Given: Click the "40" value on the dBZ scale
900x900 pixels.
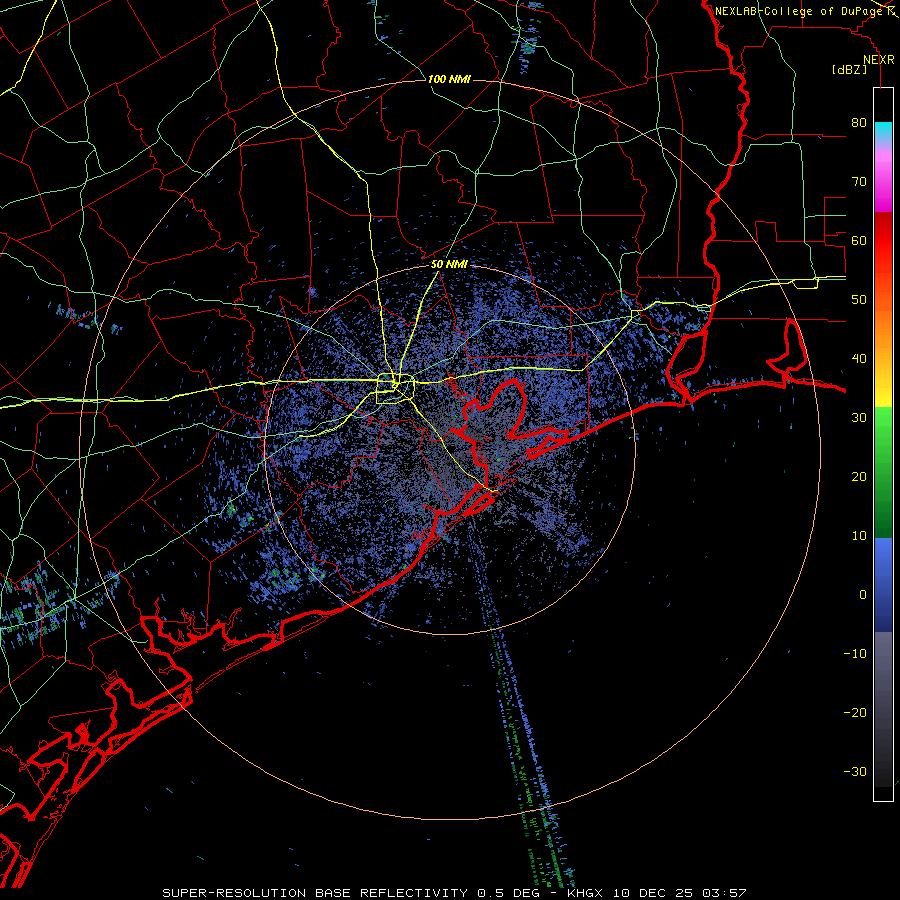Looking at the screenshot, I should (859, 359).
